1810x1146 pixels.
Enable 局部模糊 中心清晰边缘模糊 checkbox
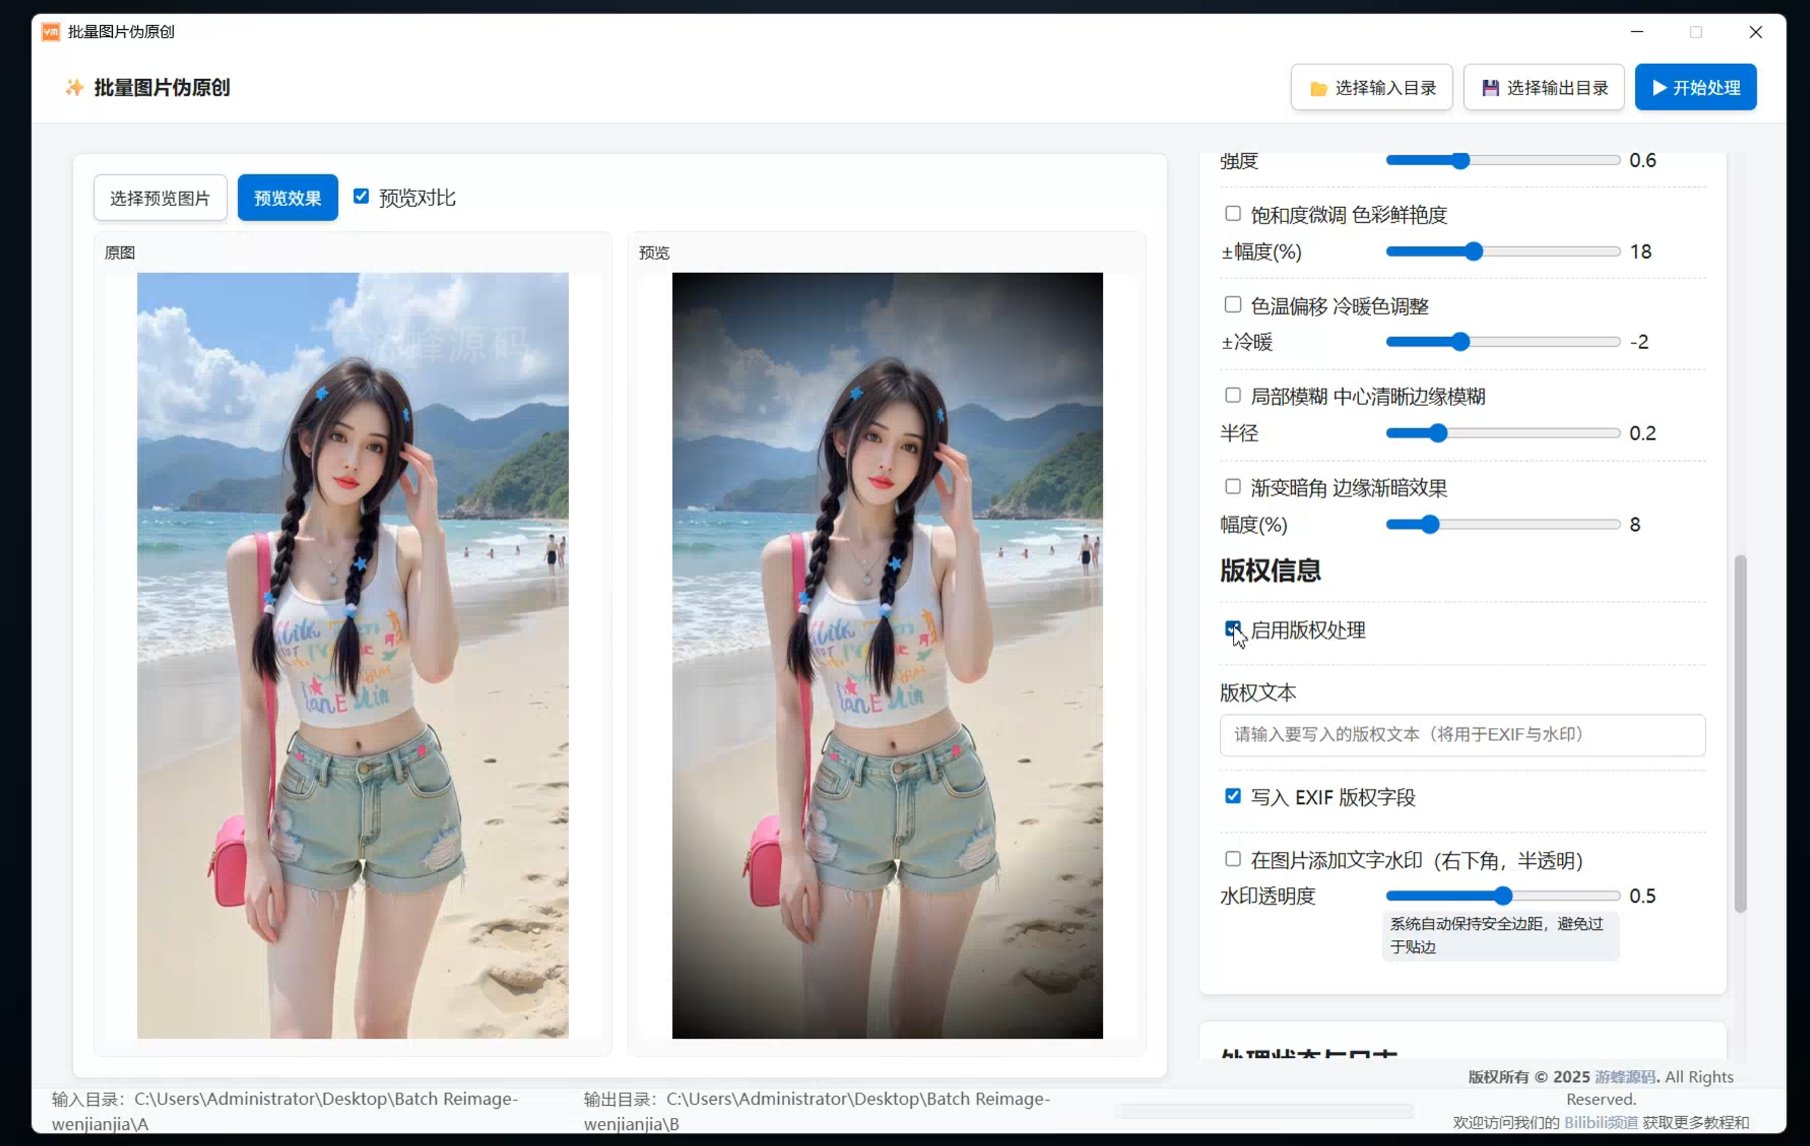(1233, 395)
